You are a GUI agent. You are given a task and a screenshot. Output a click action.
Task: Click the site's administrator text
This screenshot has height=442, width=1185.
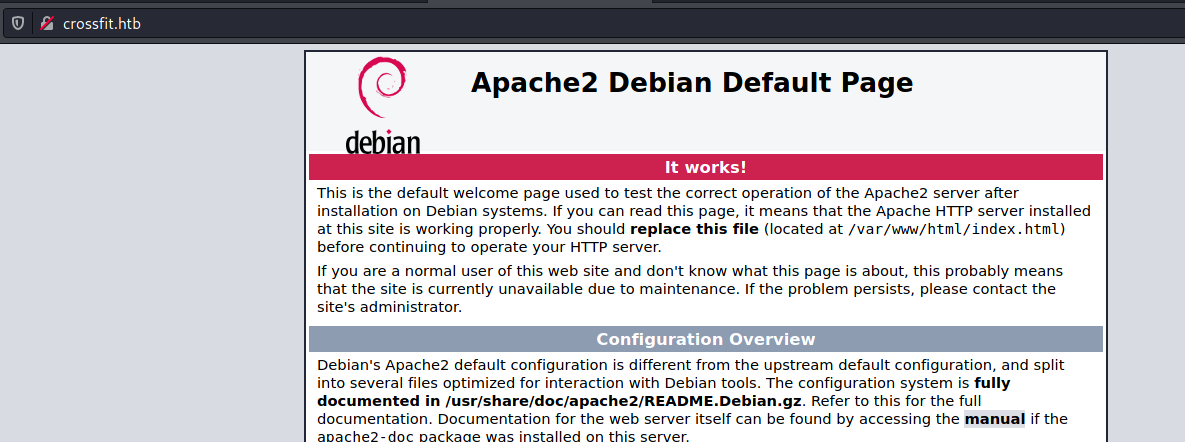(388, 308)
